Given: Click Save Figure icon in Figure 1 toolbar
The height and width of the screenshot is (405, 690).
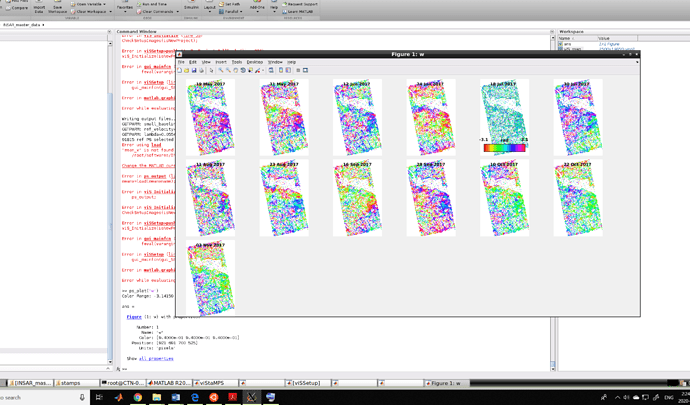Looking at the screenshot, I should click(x=194, y=70).
